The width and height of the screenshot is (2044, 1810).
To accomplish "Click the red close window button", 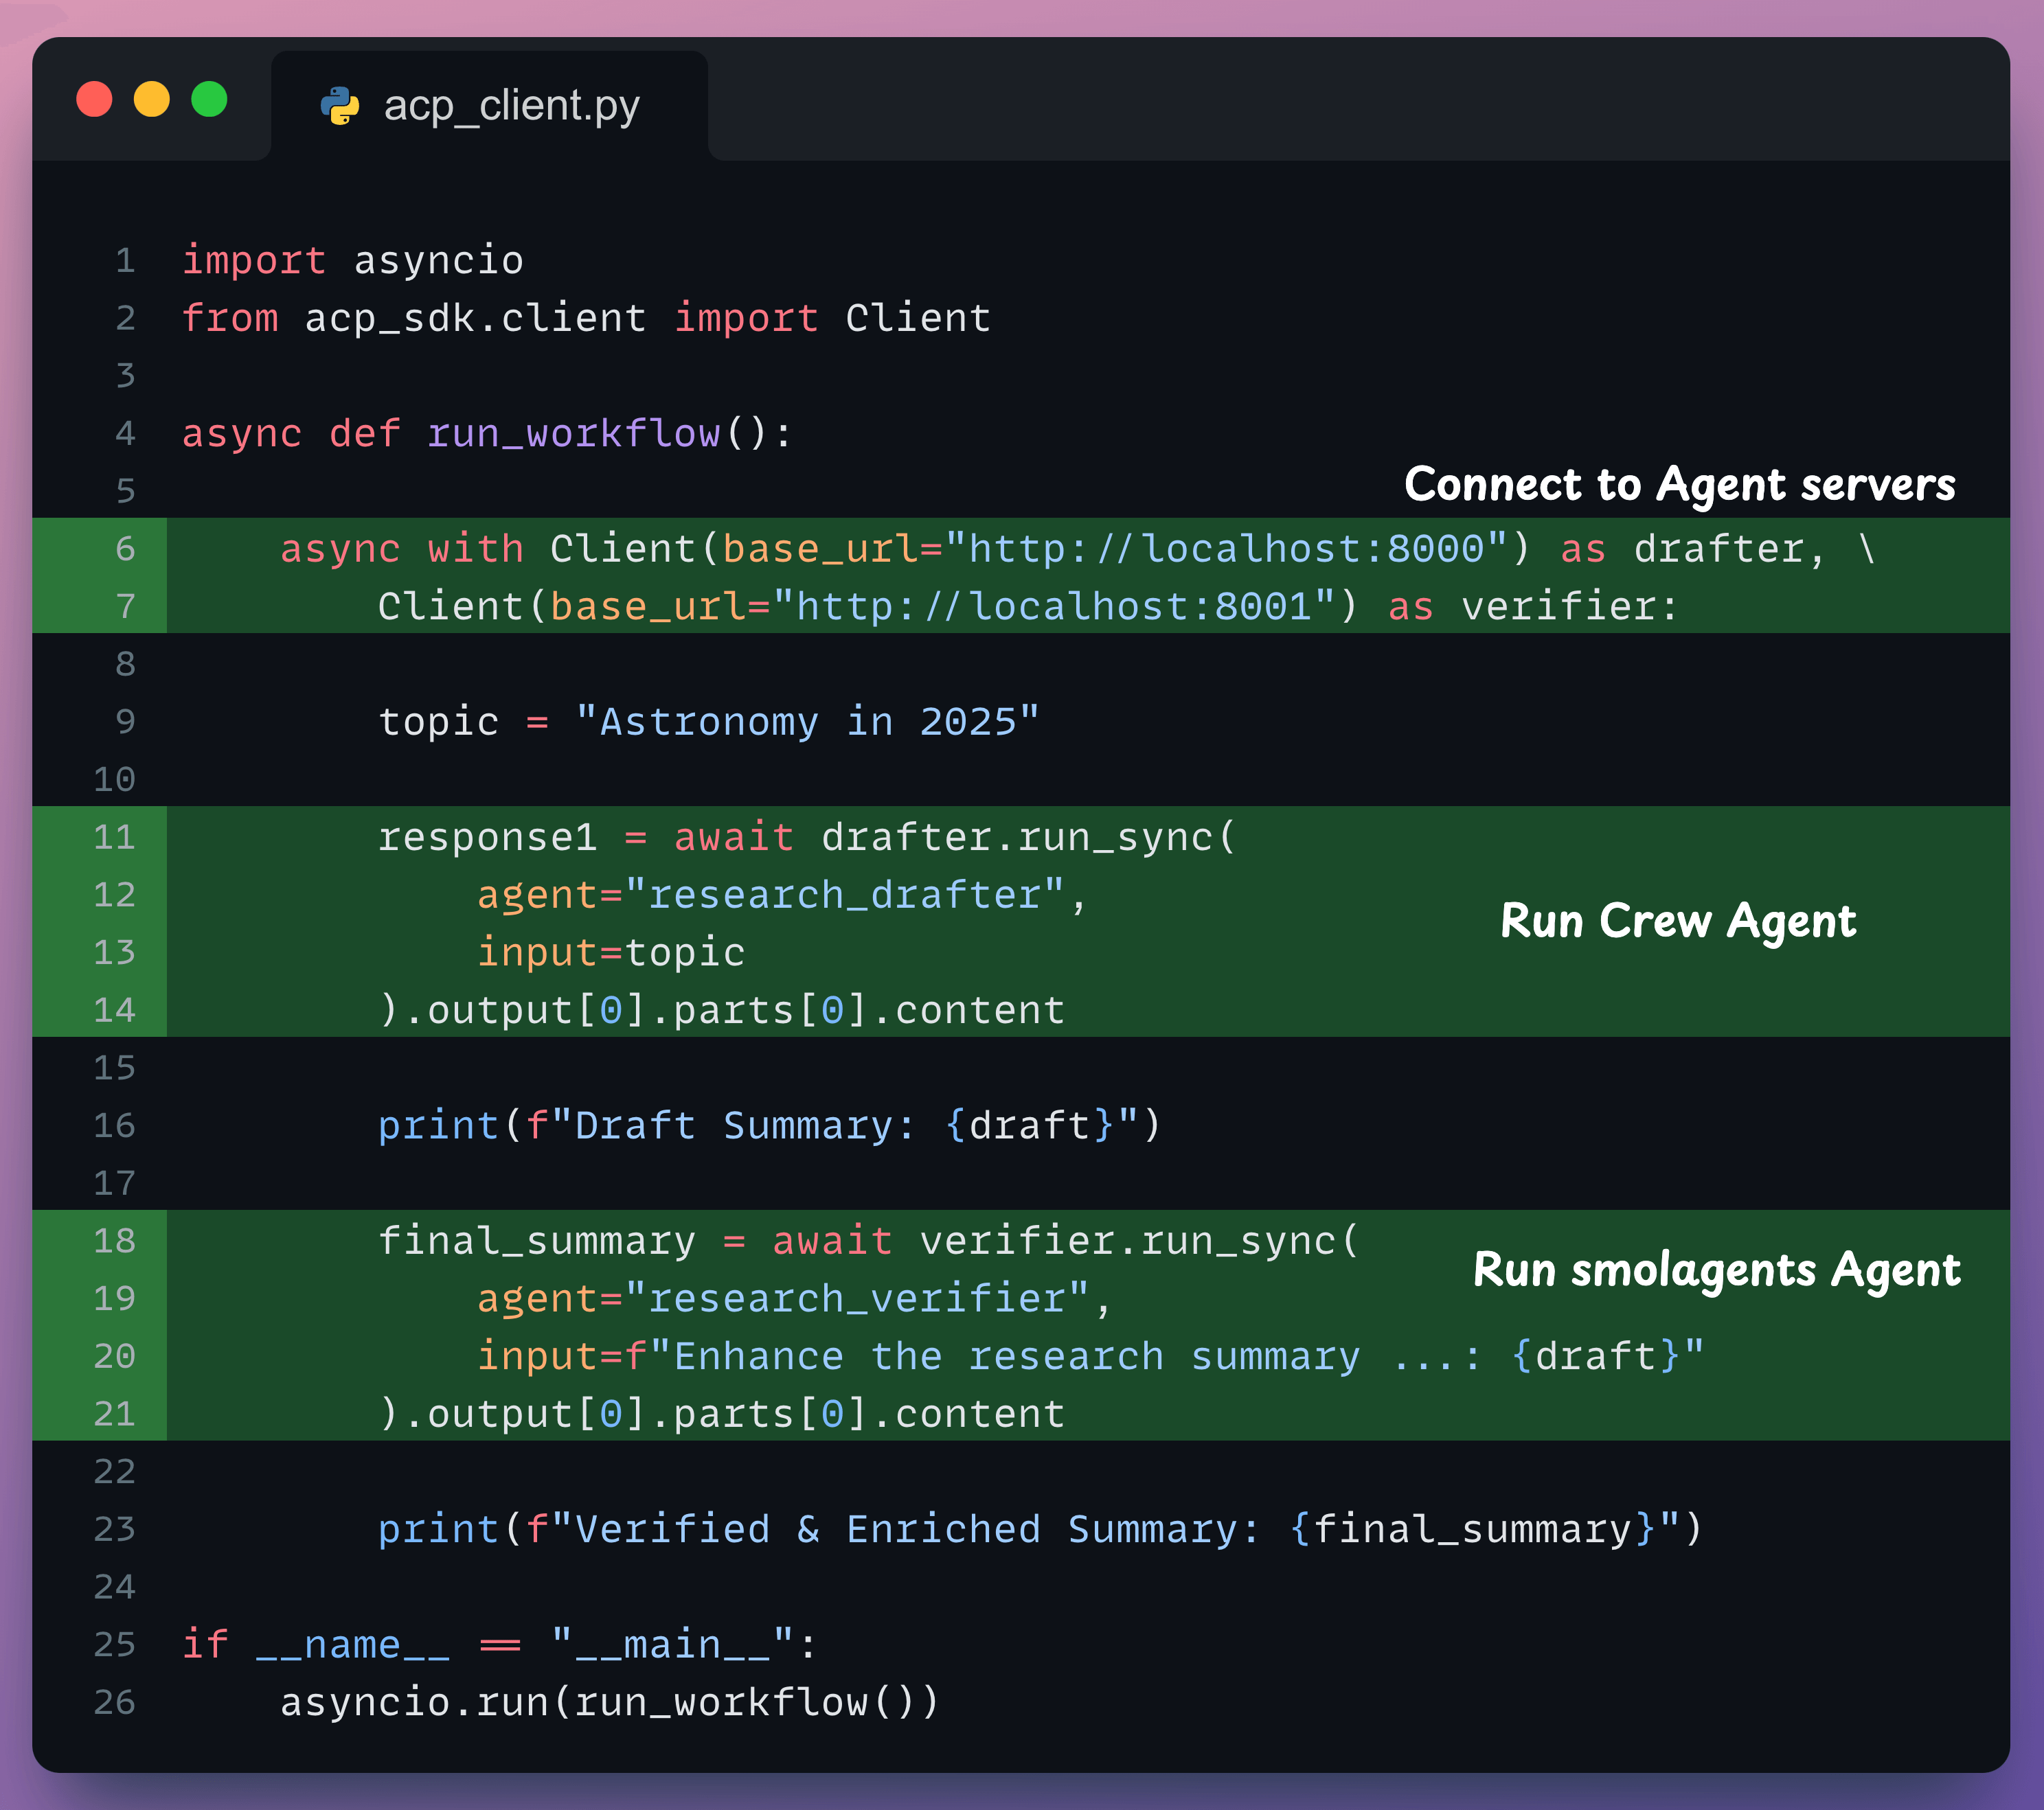I will point(95,100).
